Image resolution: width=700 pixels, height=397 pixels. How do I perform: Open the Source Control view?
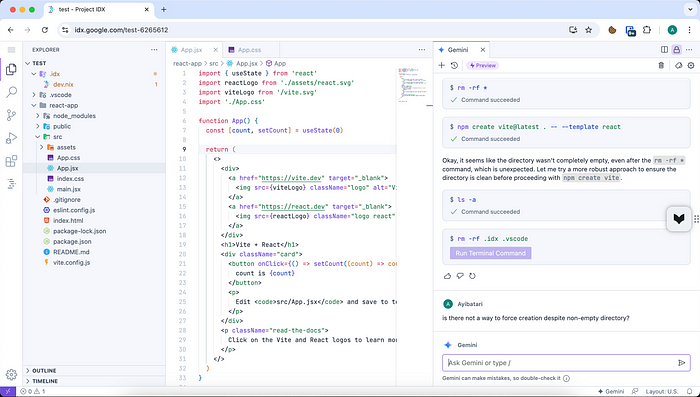coord(12,115)
